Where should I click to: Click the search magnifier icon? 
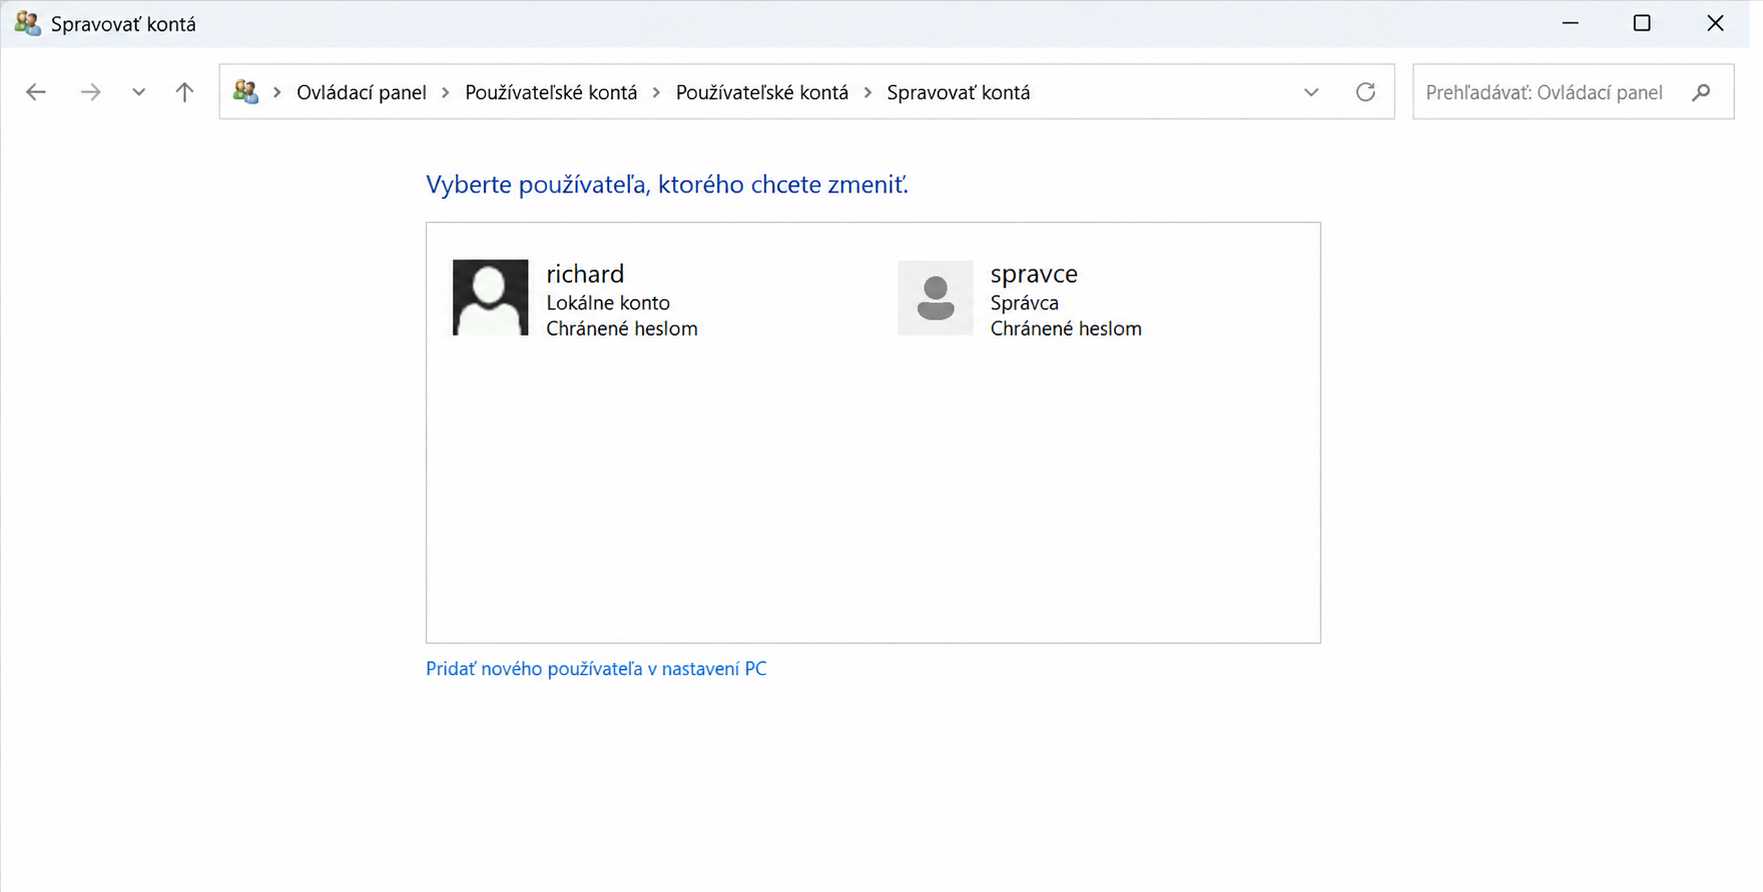pyautogui.click(x=1701, y=92)
